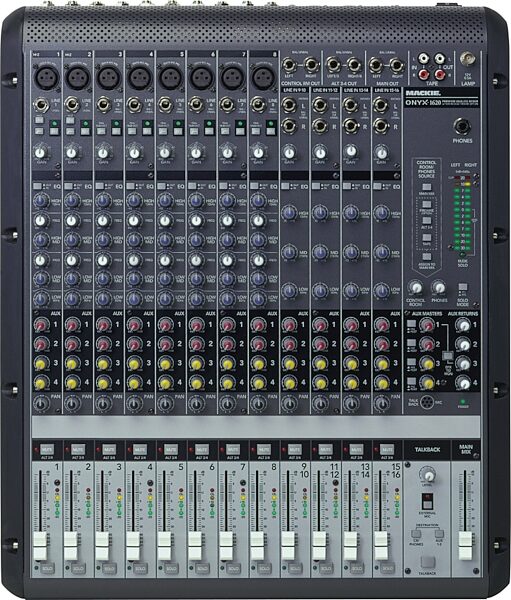511x600 pixels.
Task: Mute channel 1
Action: pos(47,450)
